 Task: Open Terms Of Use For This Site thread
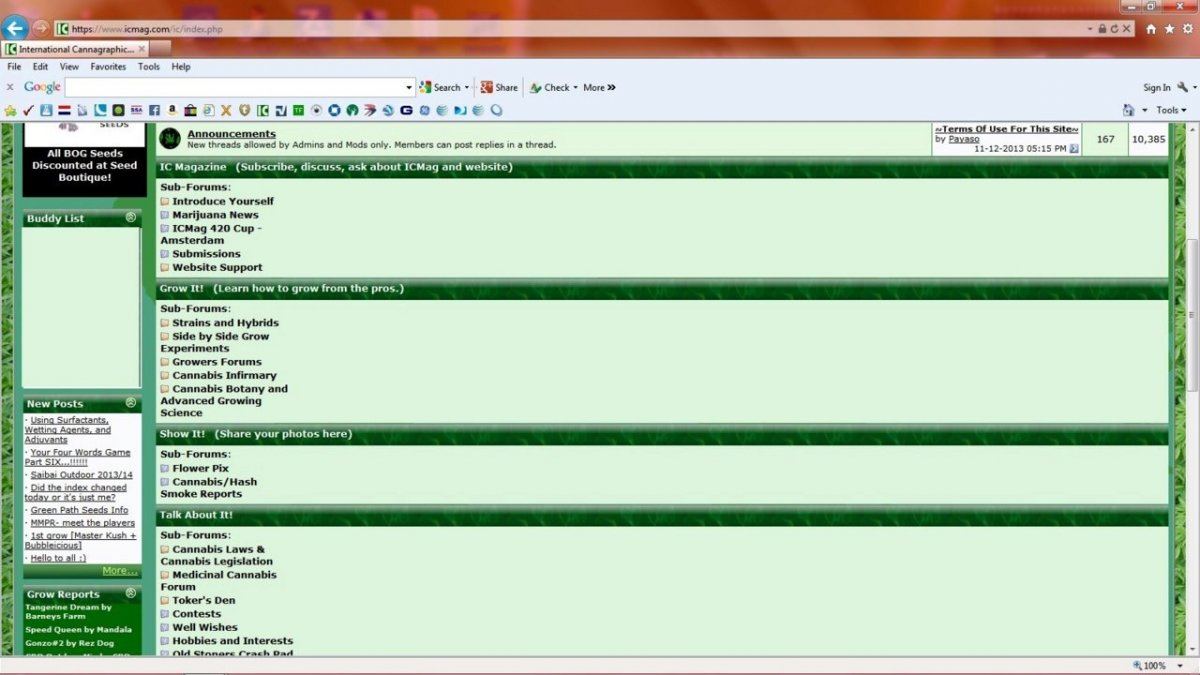click(1007, 129)
